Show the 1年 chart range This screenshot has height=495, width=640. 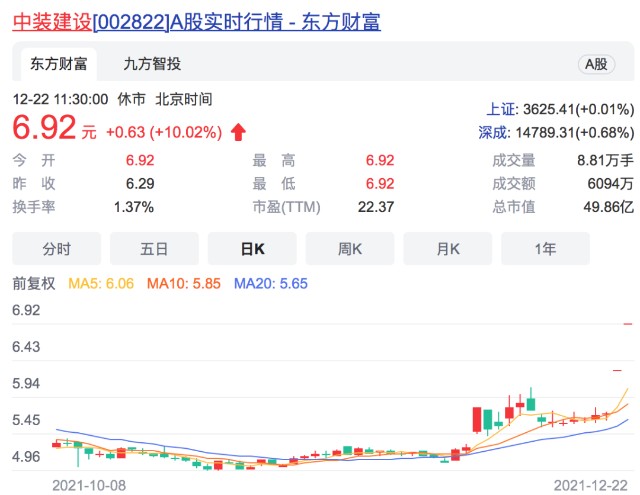pyautogui.click(x=545, y=249)
